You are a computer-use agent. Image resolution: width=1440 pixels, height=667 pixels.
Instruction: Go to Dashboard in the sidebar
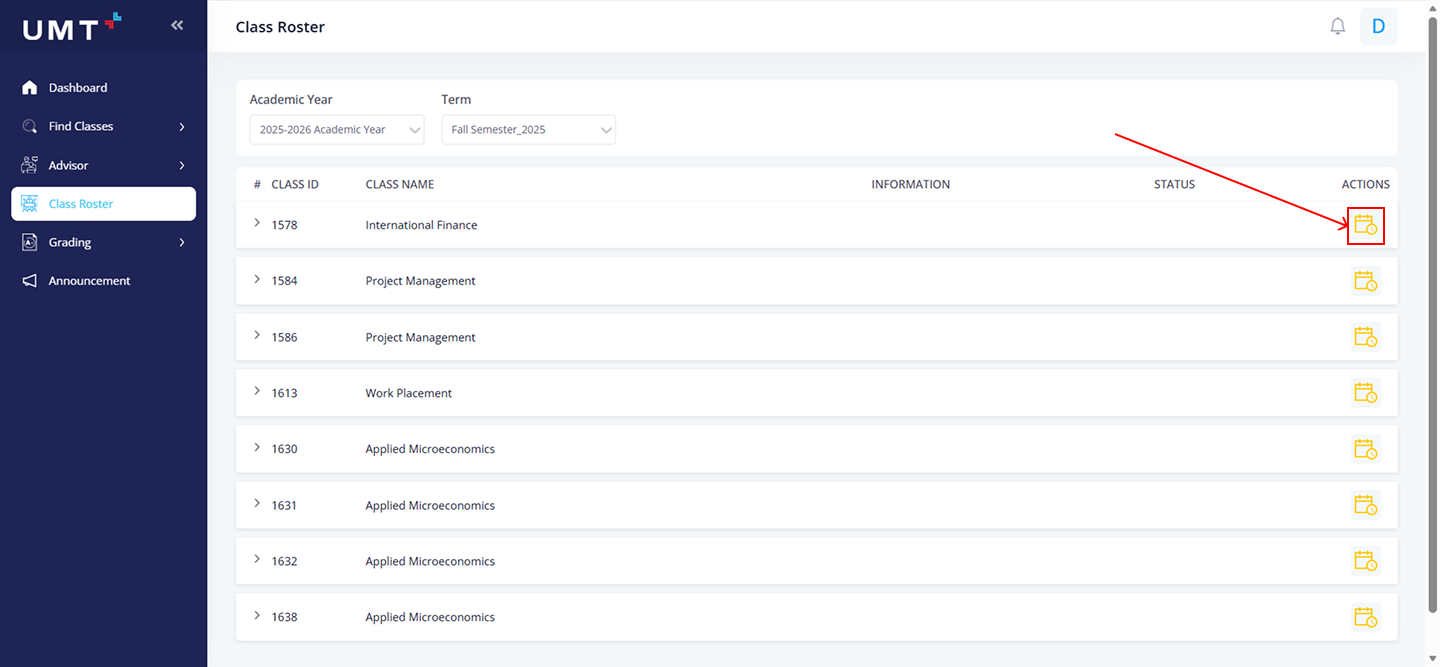point(78,88)
